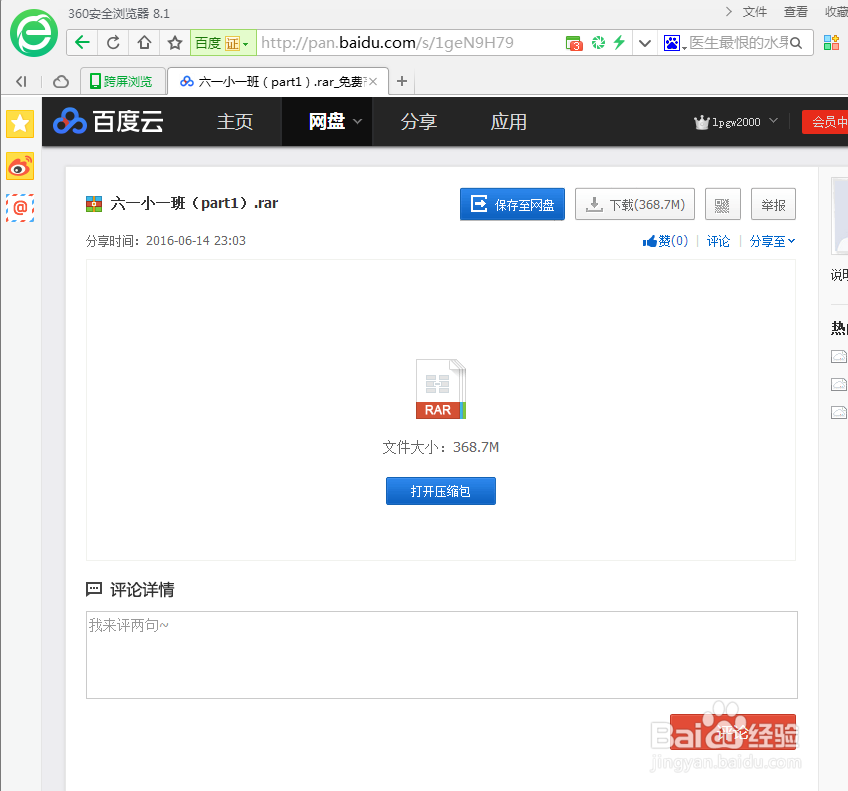Screen dimensions: 848x791
Task: Open favorites star in sidebar
Action: [x=20, y=124]
